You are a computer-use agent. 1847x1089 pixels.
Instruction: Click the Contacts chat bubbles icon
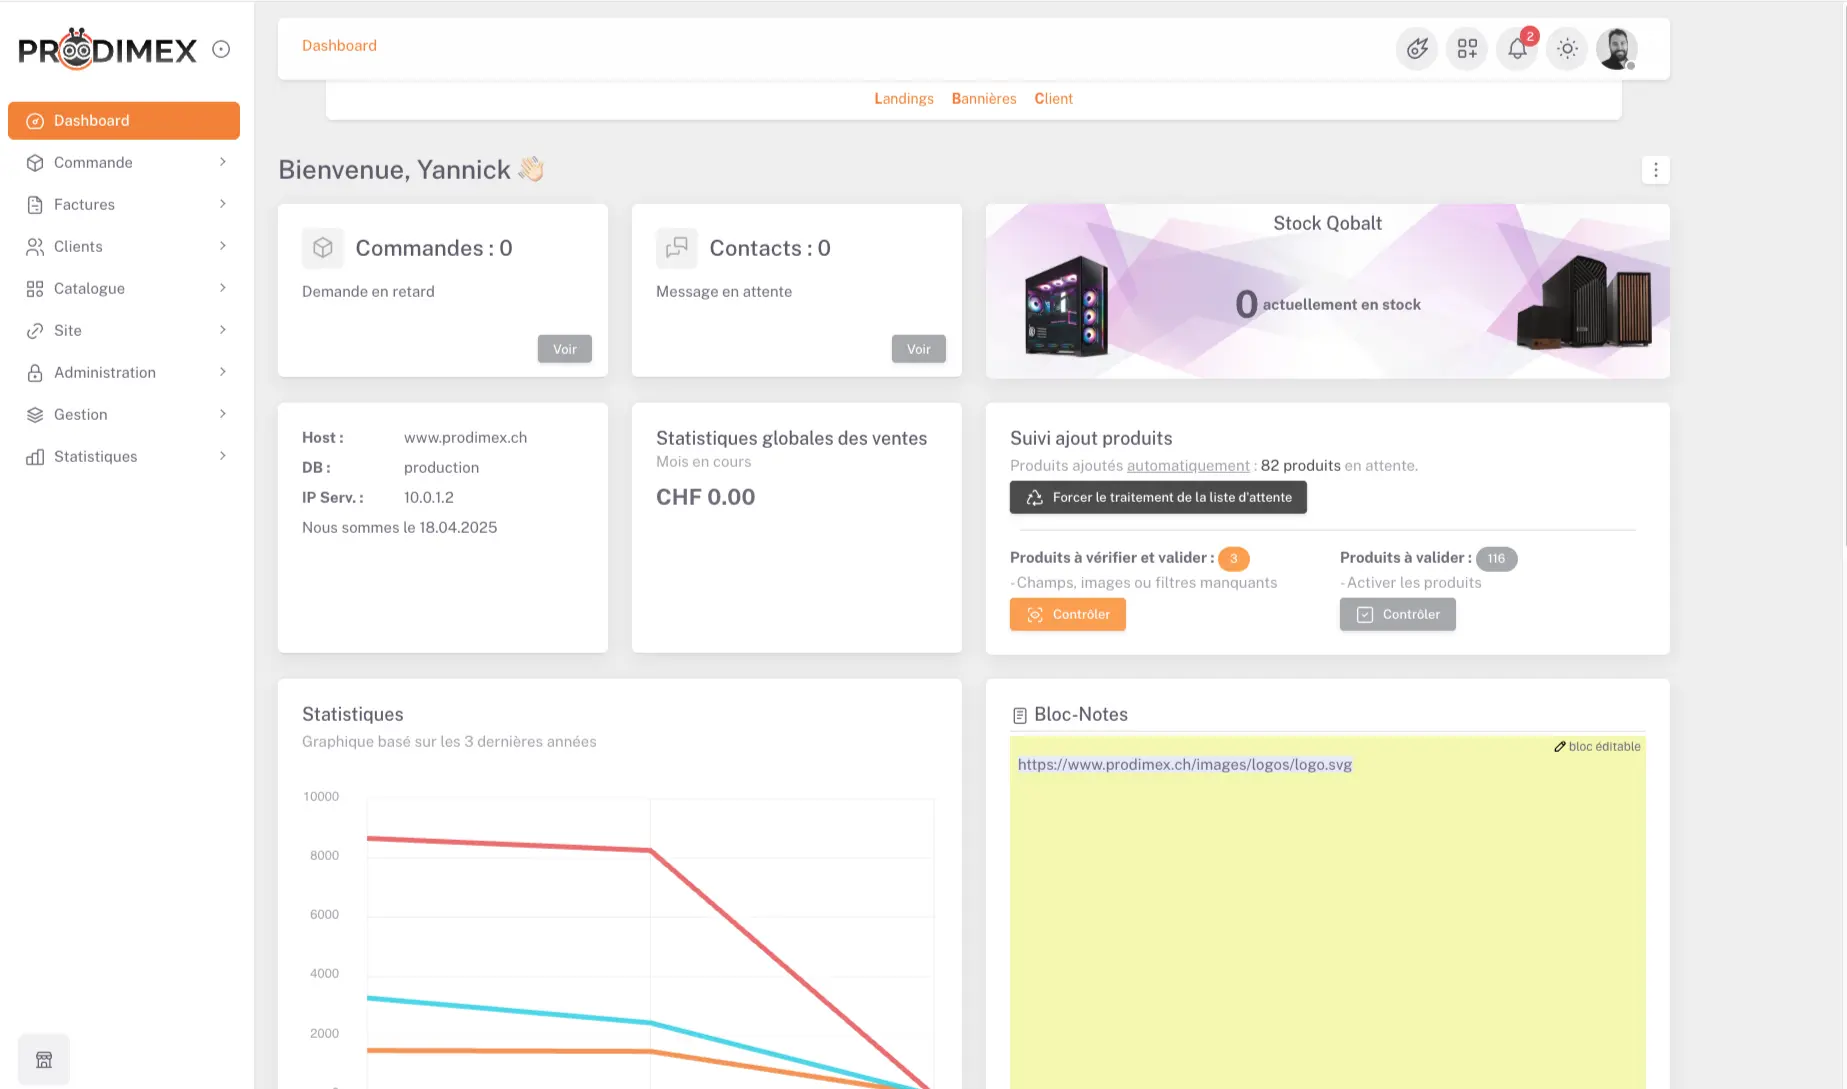[676, 248]
